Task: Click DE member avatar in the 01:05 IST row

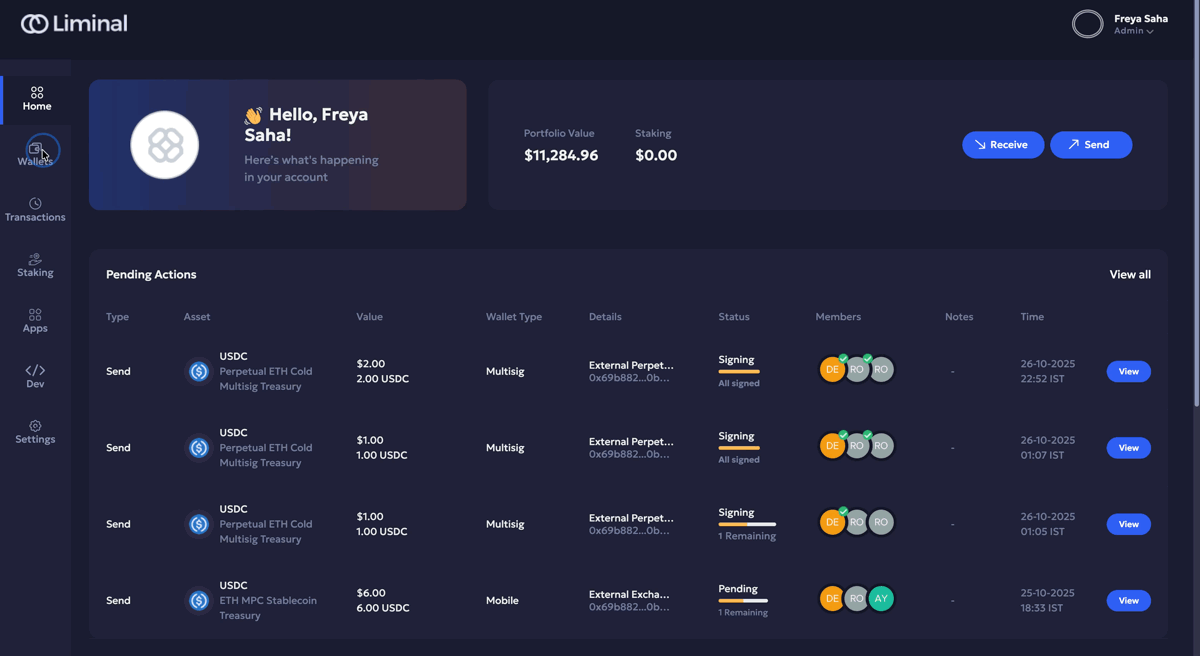Action: pyautogui.click(x=831, y=522)
